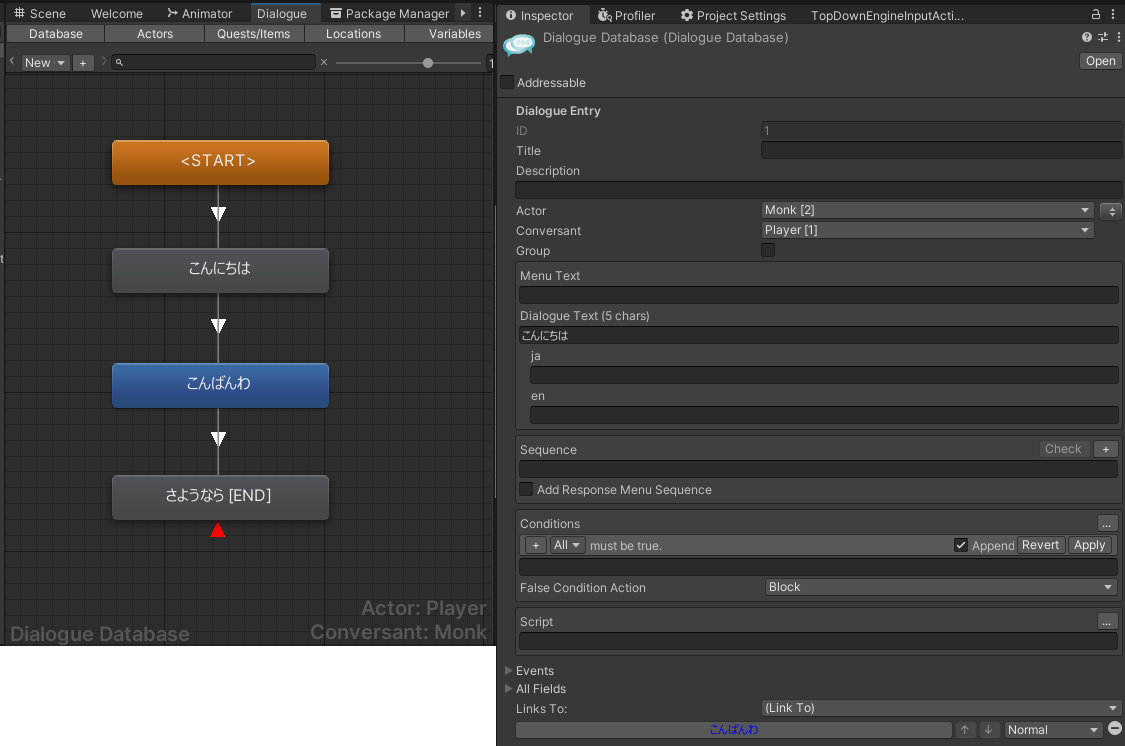Image resolution: width=1125 pixels, height=746 pixels.
Task: Click the Script ellipsis icon
Action: coord(1107,621)
